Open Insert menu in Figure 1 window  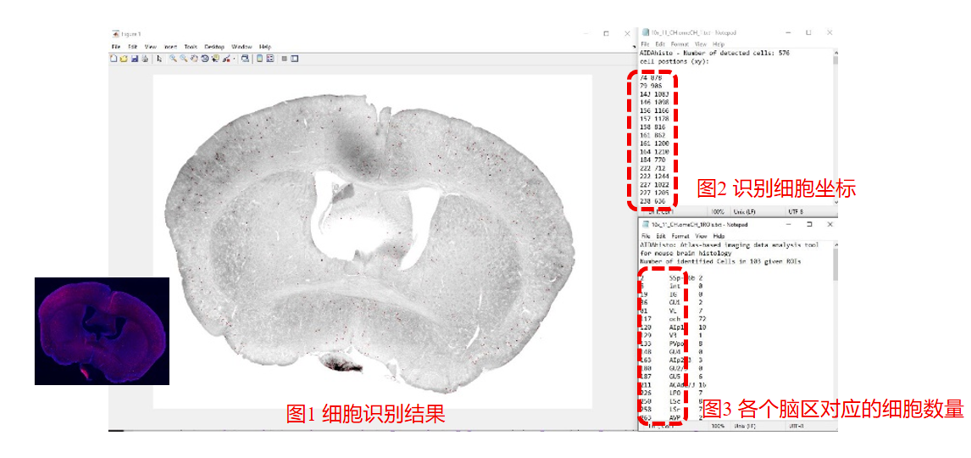click(170, 46)
